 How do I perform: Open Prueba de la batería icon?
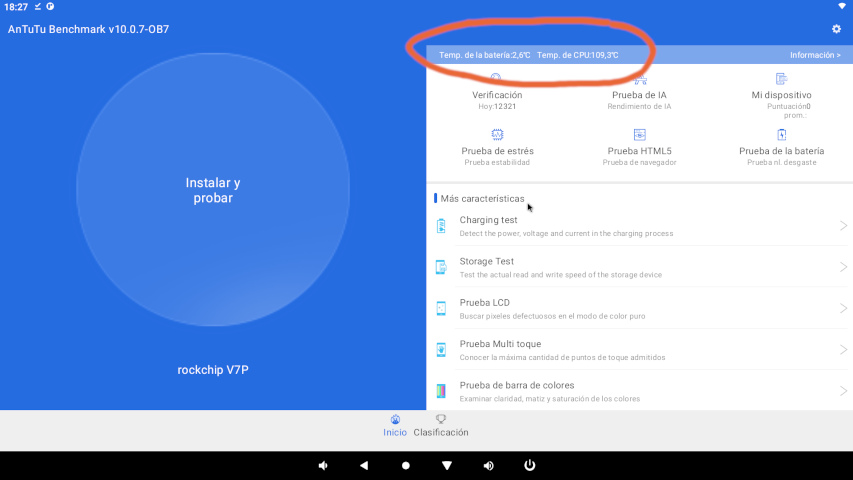[x=782, y=134]
